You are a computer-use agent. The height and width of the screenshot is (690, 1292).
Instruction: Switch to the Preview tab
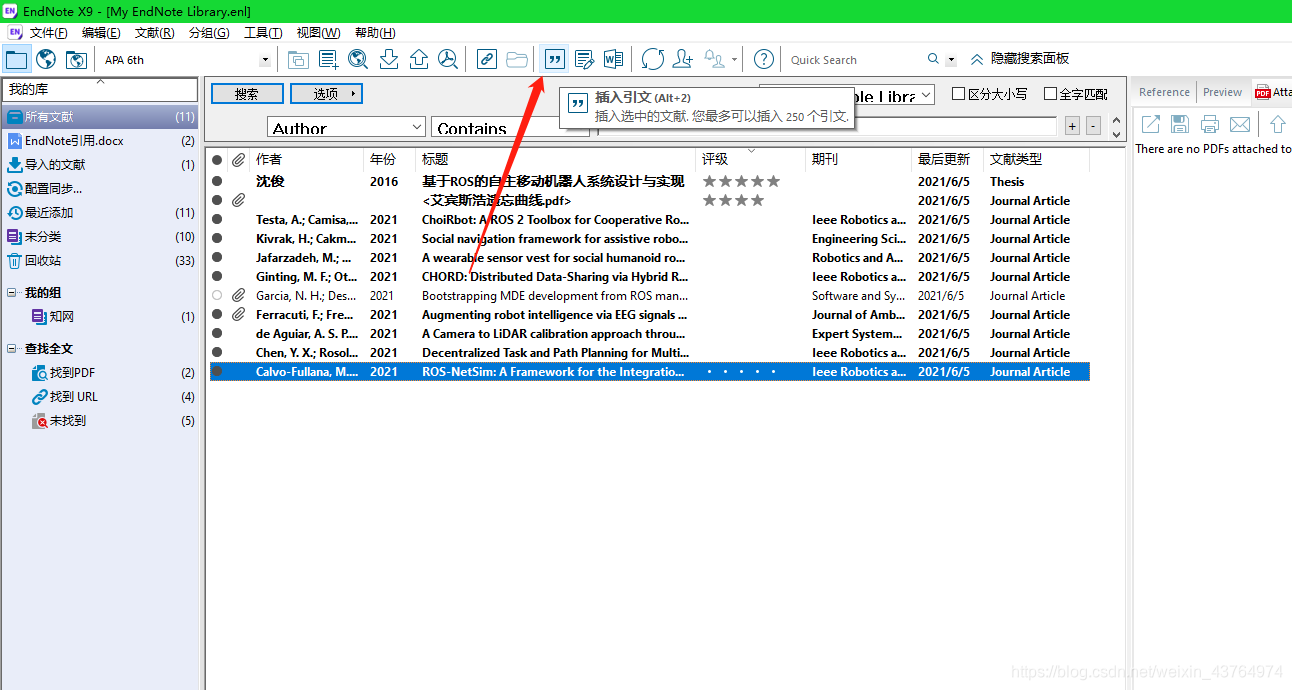(1222, 92)
